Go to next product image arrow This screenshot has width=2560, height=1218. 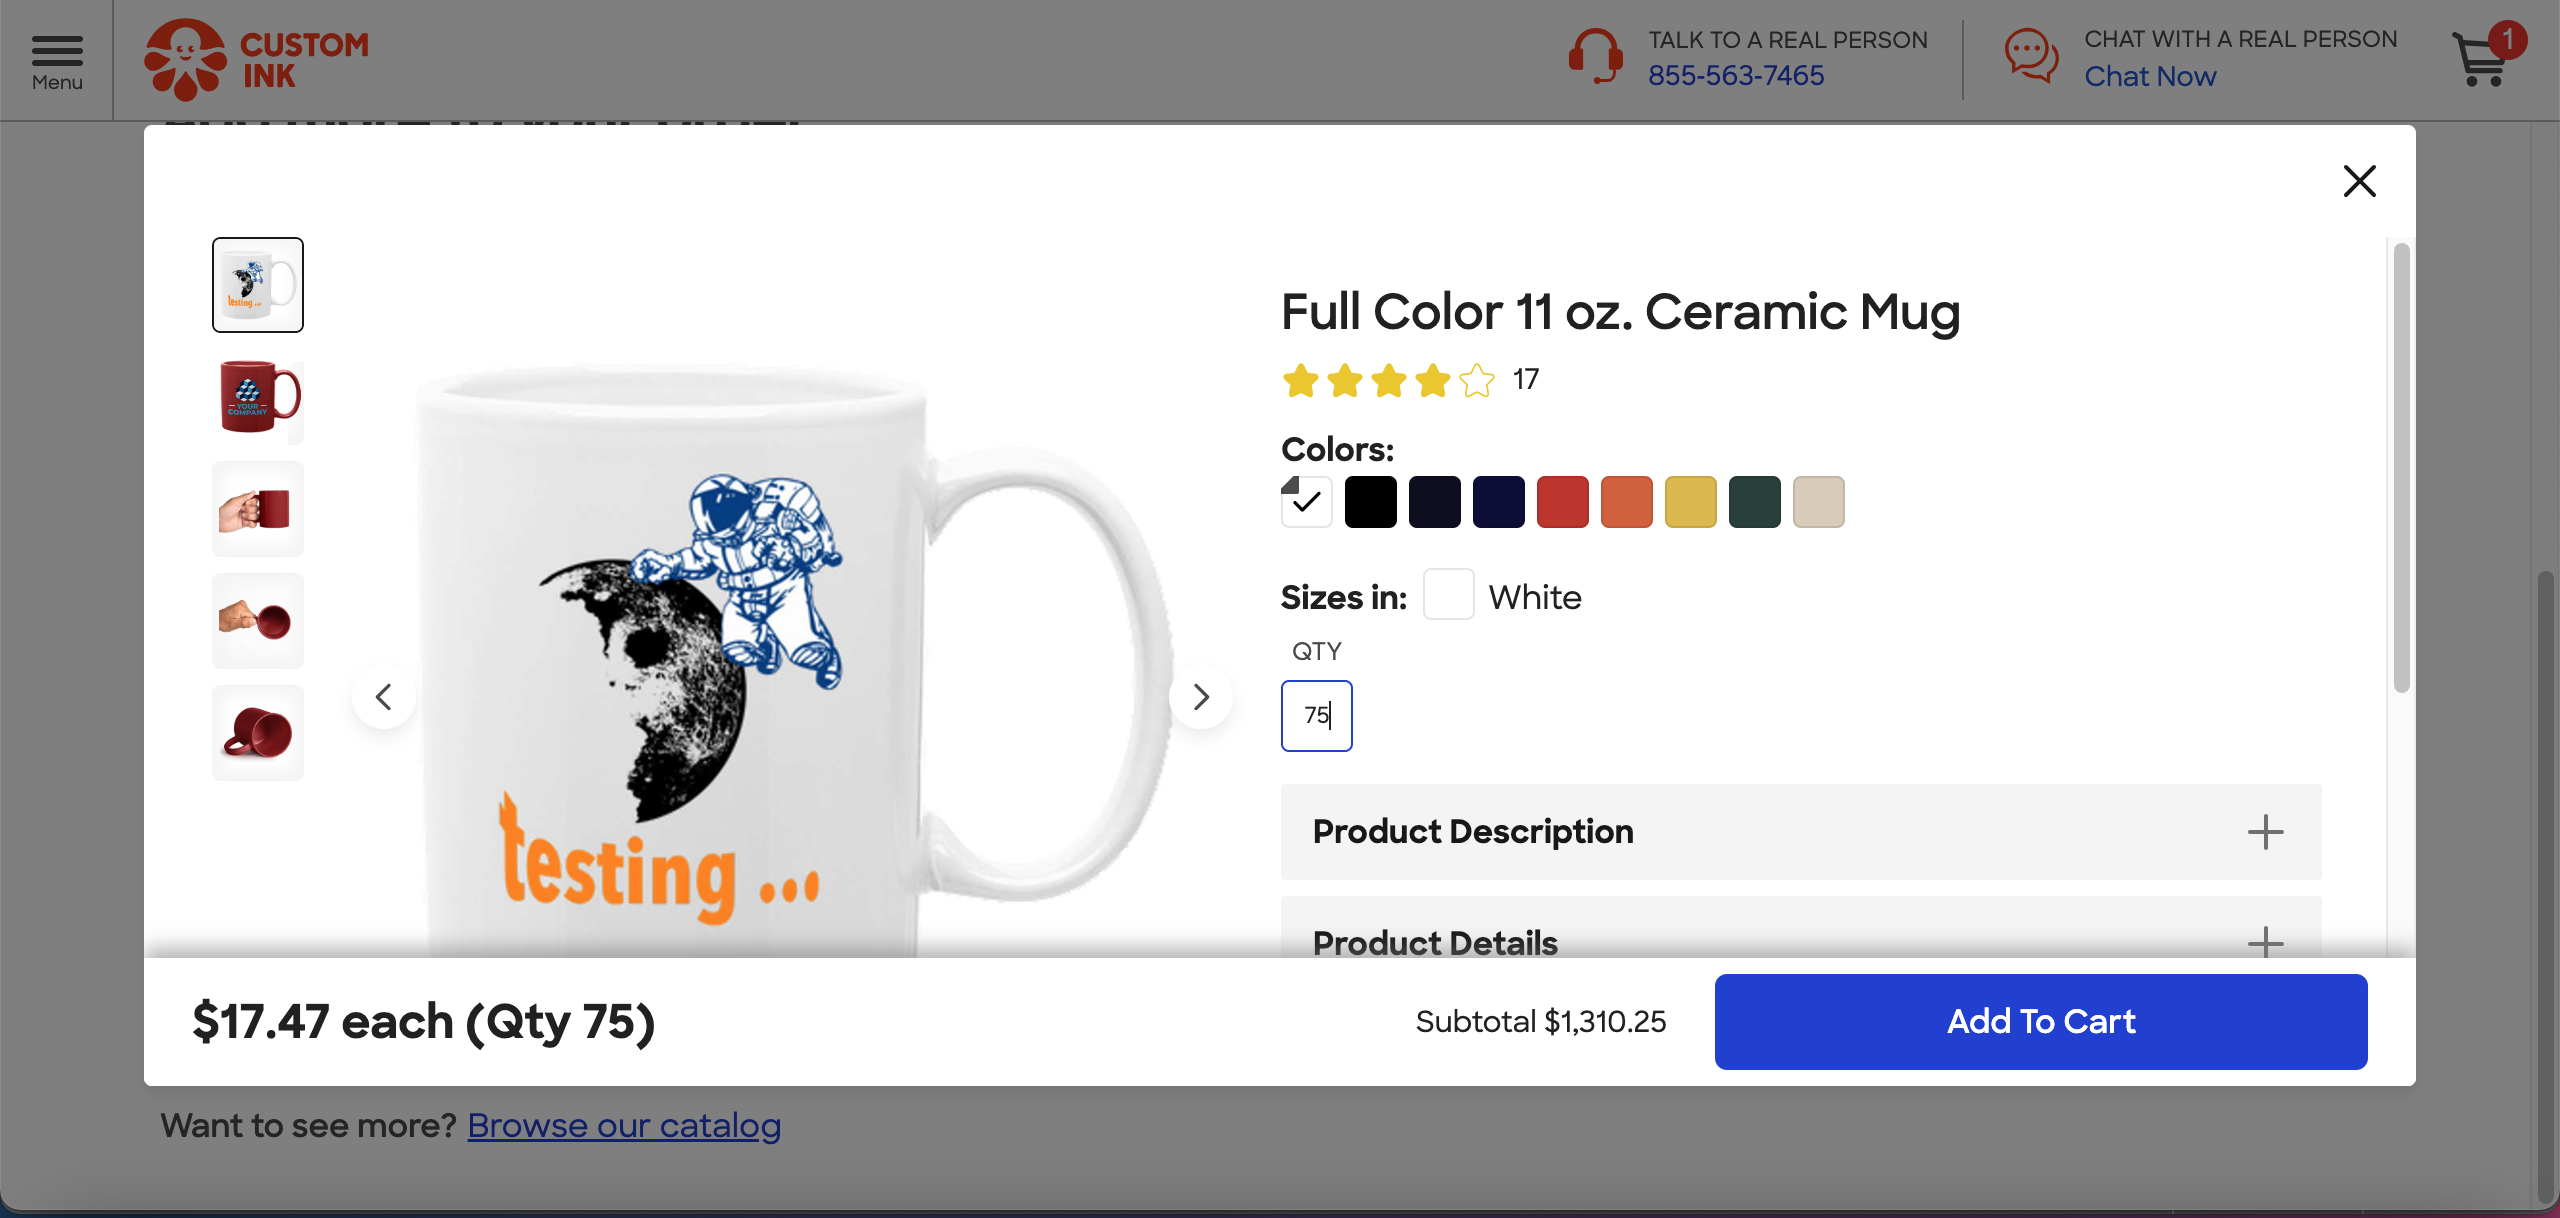tap(1201, 697)
